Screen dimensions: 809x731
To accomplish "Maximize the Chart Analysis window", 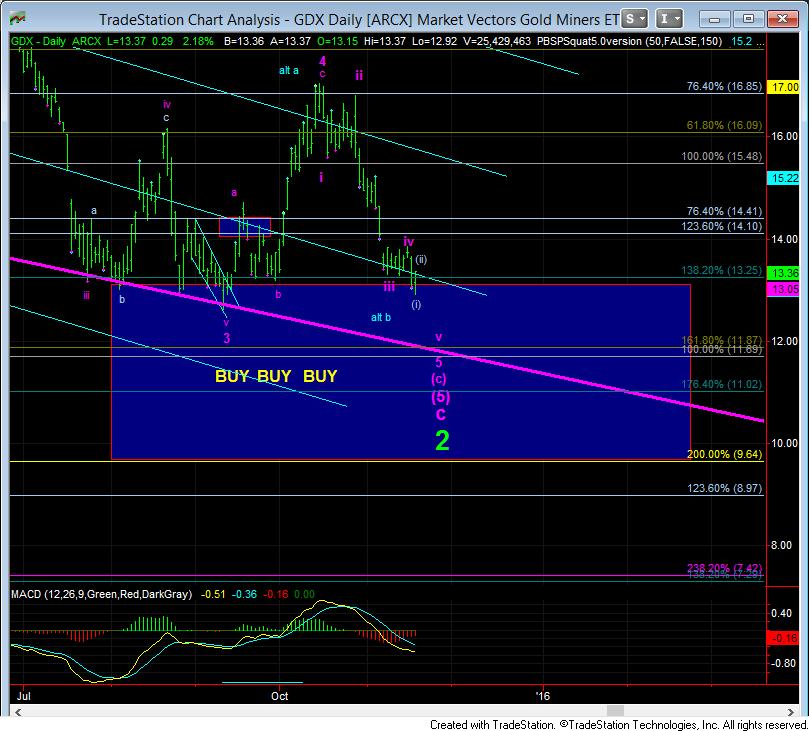I will 748,20.
